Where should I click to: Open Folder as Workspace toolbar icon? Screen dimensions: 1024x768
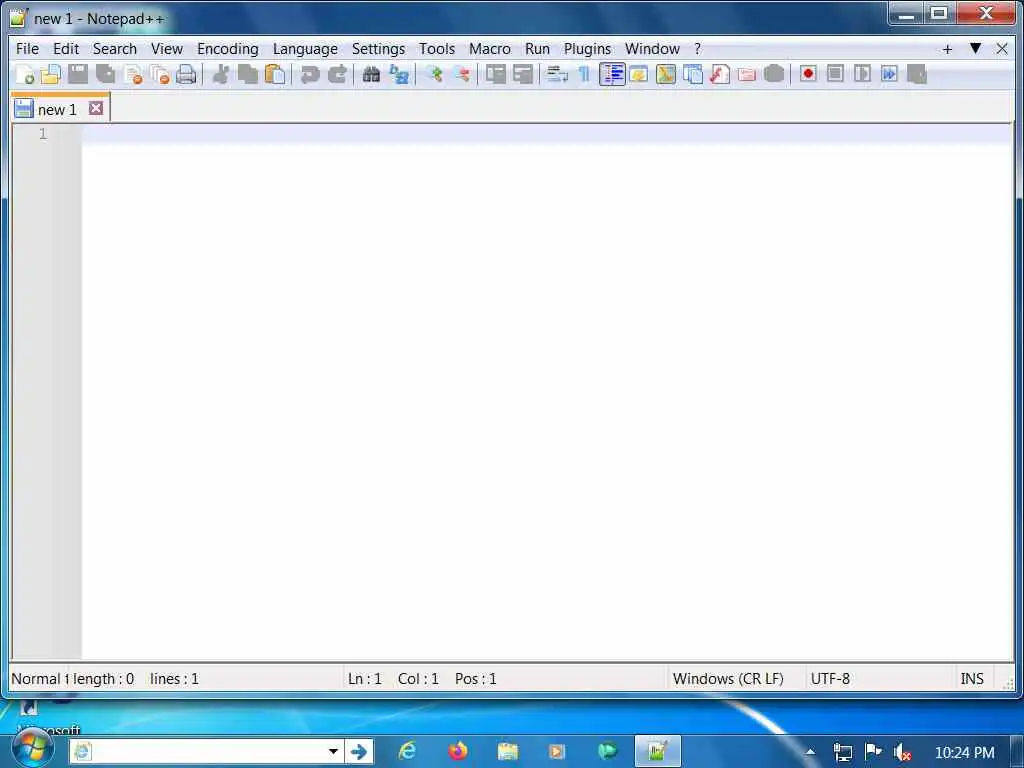point(746,74)
